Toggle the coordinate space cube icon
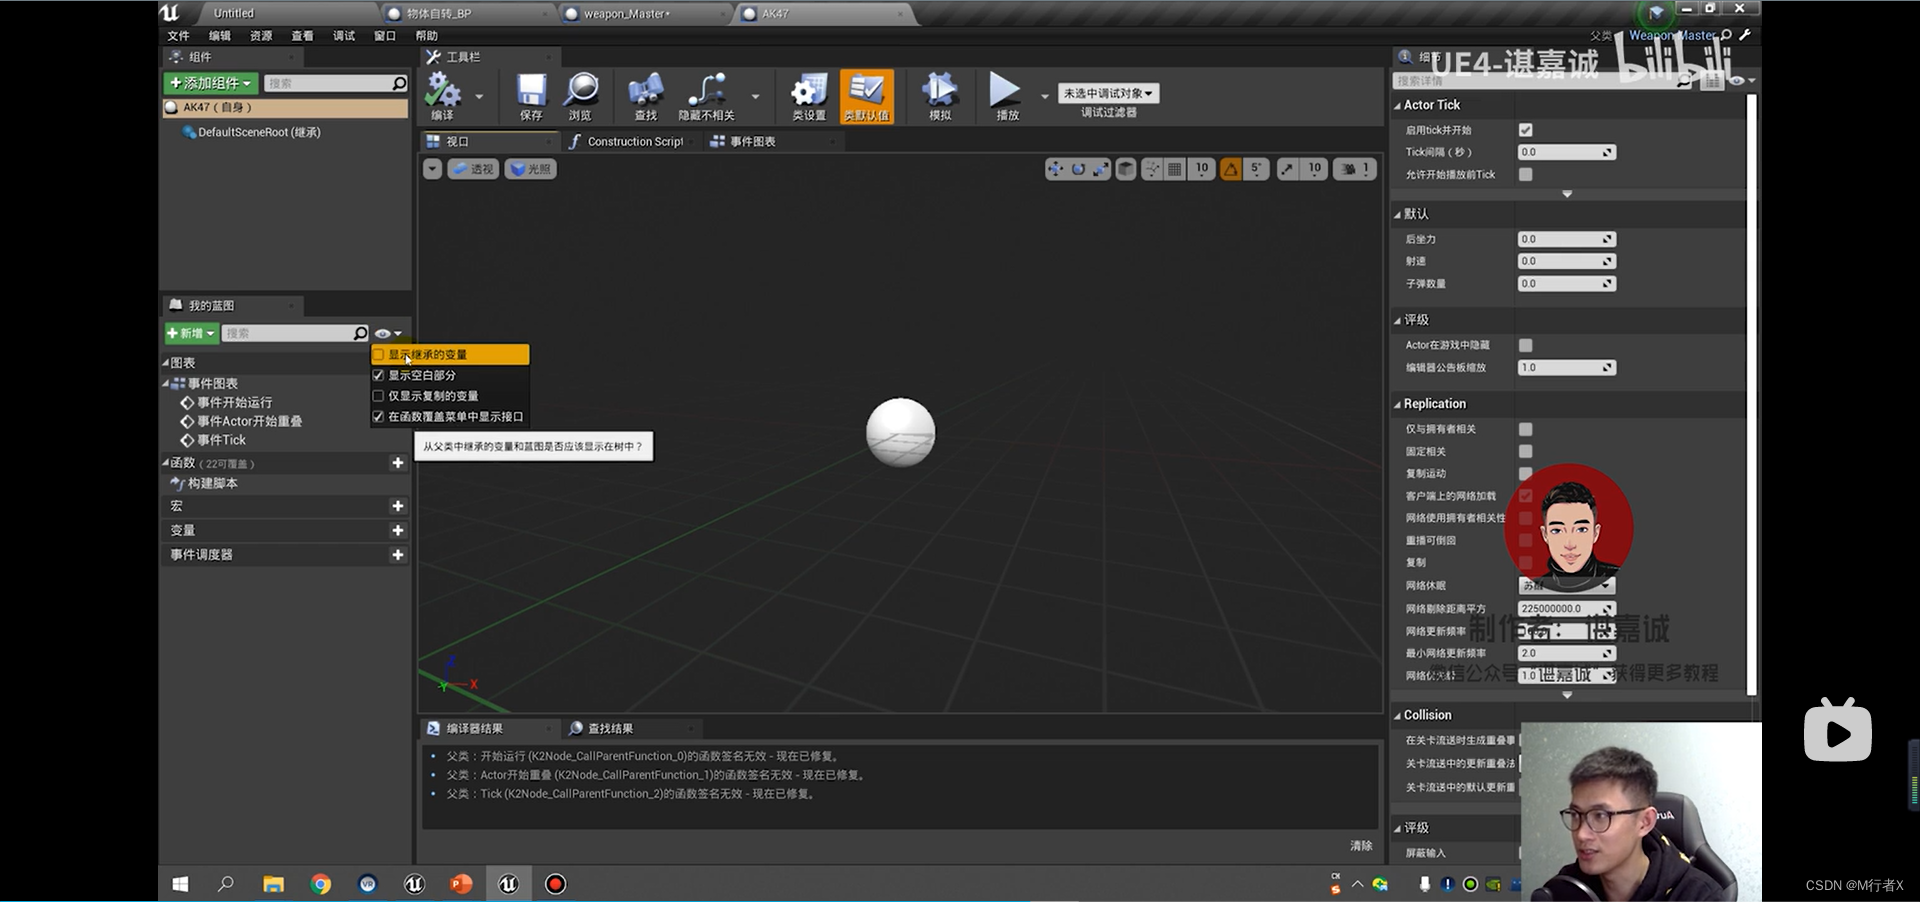The width and height of the screenshot is (1920, 902). [x=1126, y=169]
